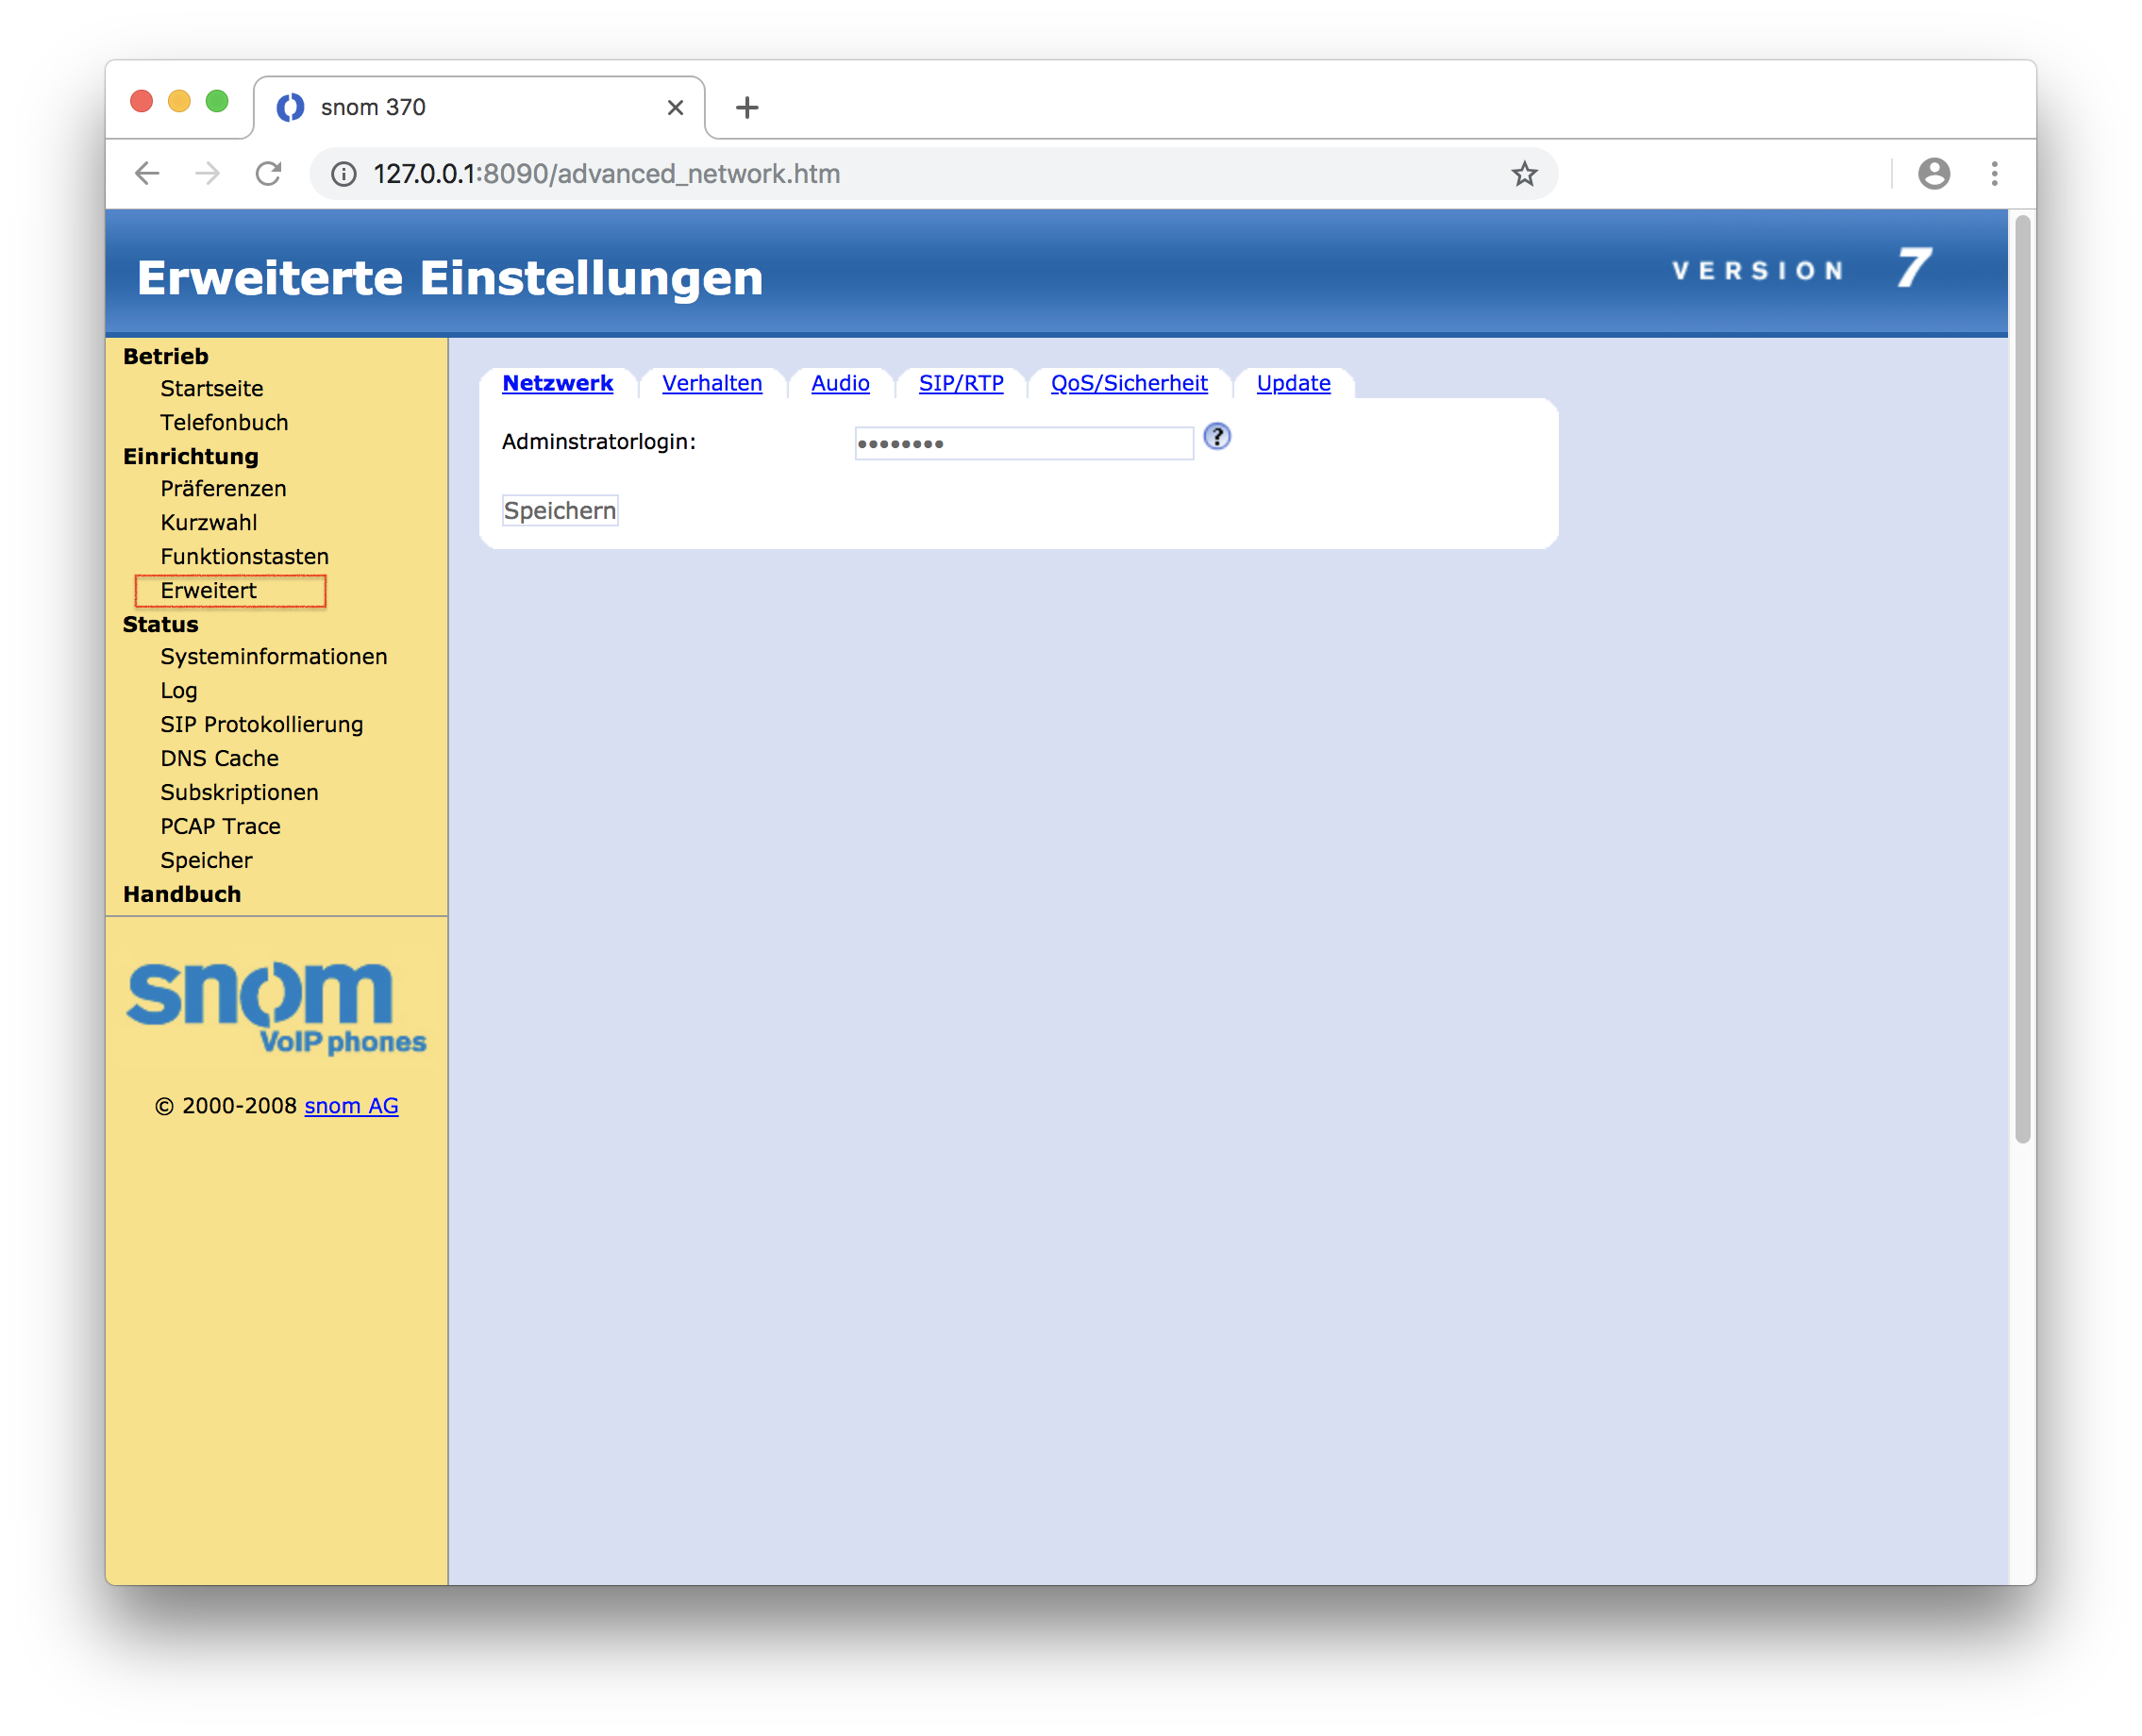Viewport: 2142px width, 1736px height.
Task: Go back with the arrow icon
Action: pyautogui.click(x=147, y=174)
